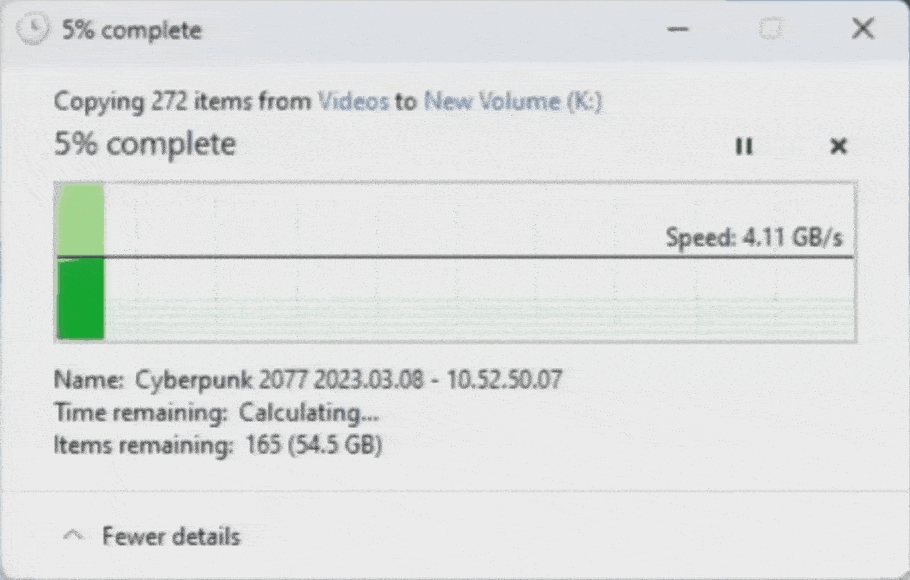Open the New Volume (K:) destination link
The height and width of the screenshot is (580, 910).
coord(513,101)
